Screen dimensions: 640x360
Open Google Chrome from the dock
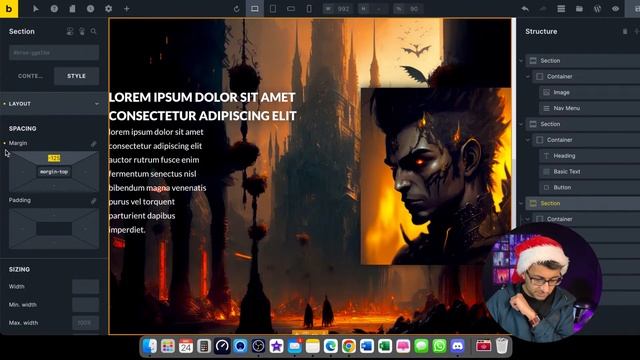click(x=349, y=346)
